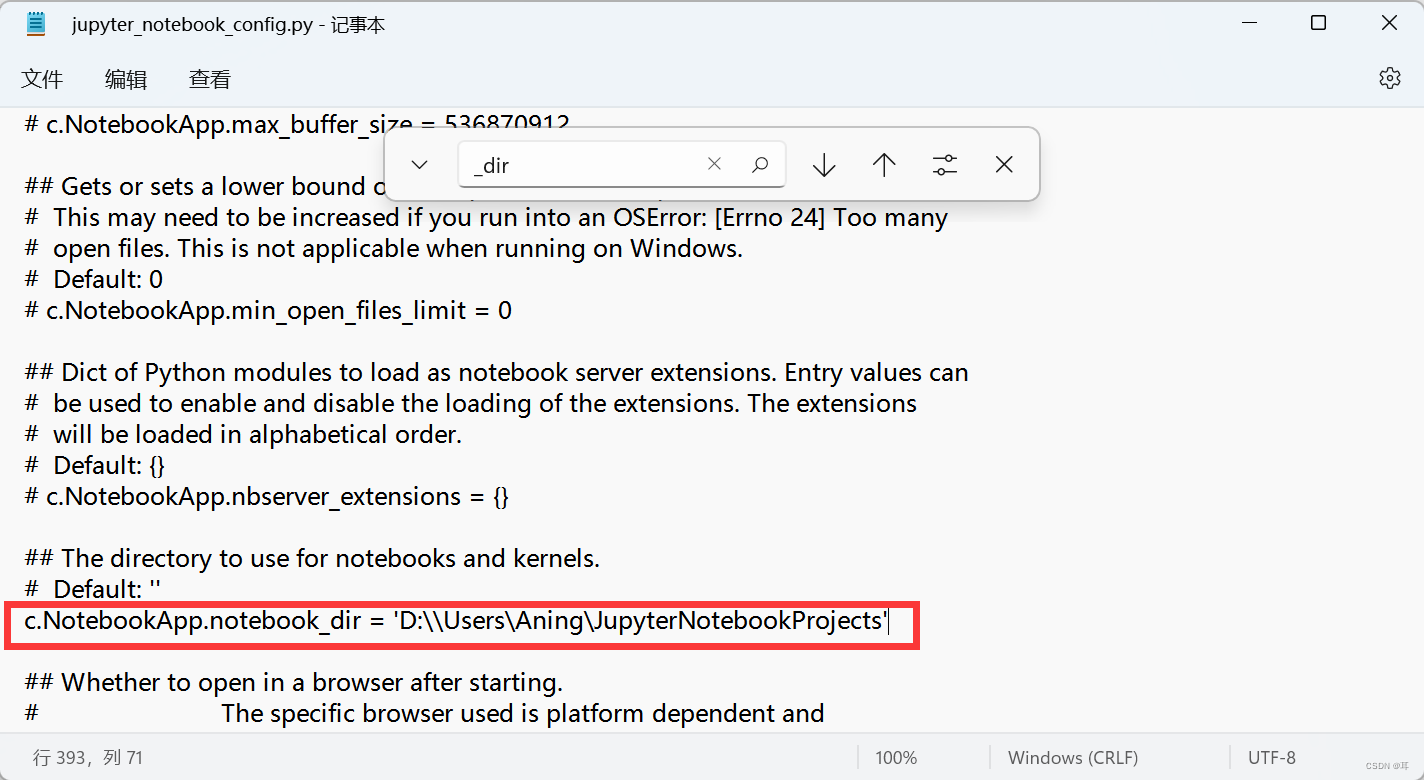Viewport: 1424px width, 780px height.
Task: Minimize the Notepad window
Action: [1248, 23]
